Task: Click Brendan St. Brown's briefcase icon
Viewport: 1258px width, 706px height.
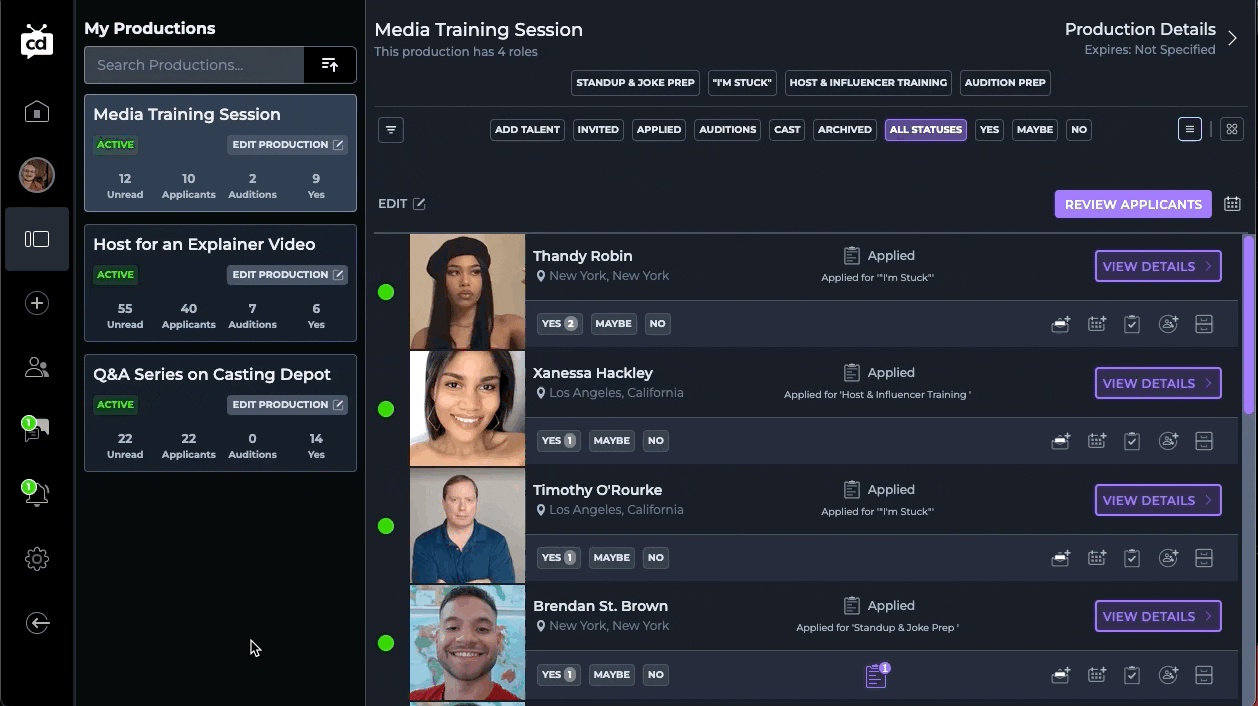Action: coord(1061,675)
